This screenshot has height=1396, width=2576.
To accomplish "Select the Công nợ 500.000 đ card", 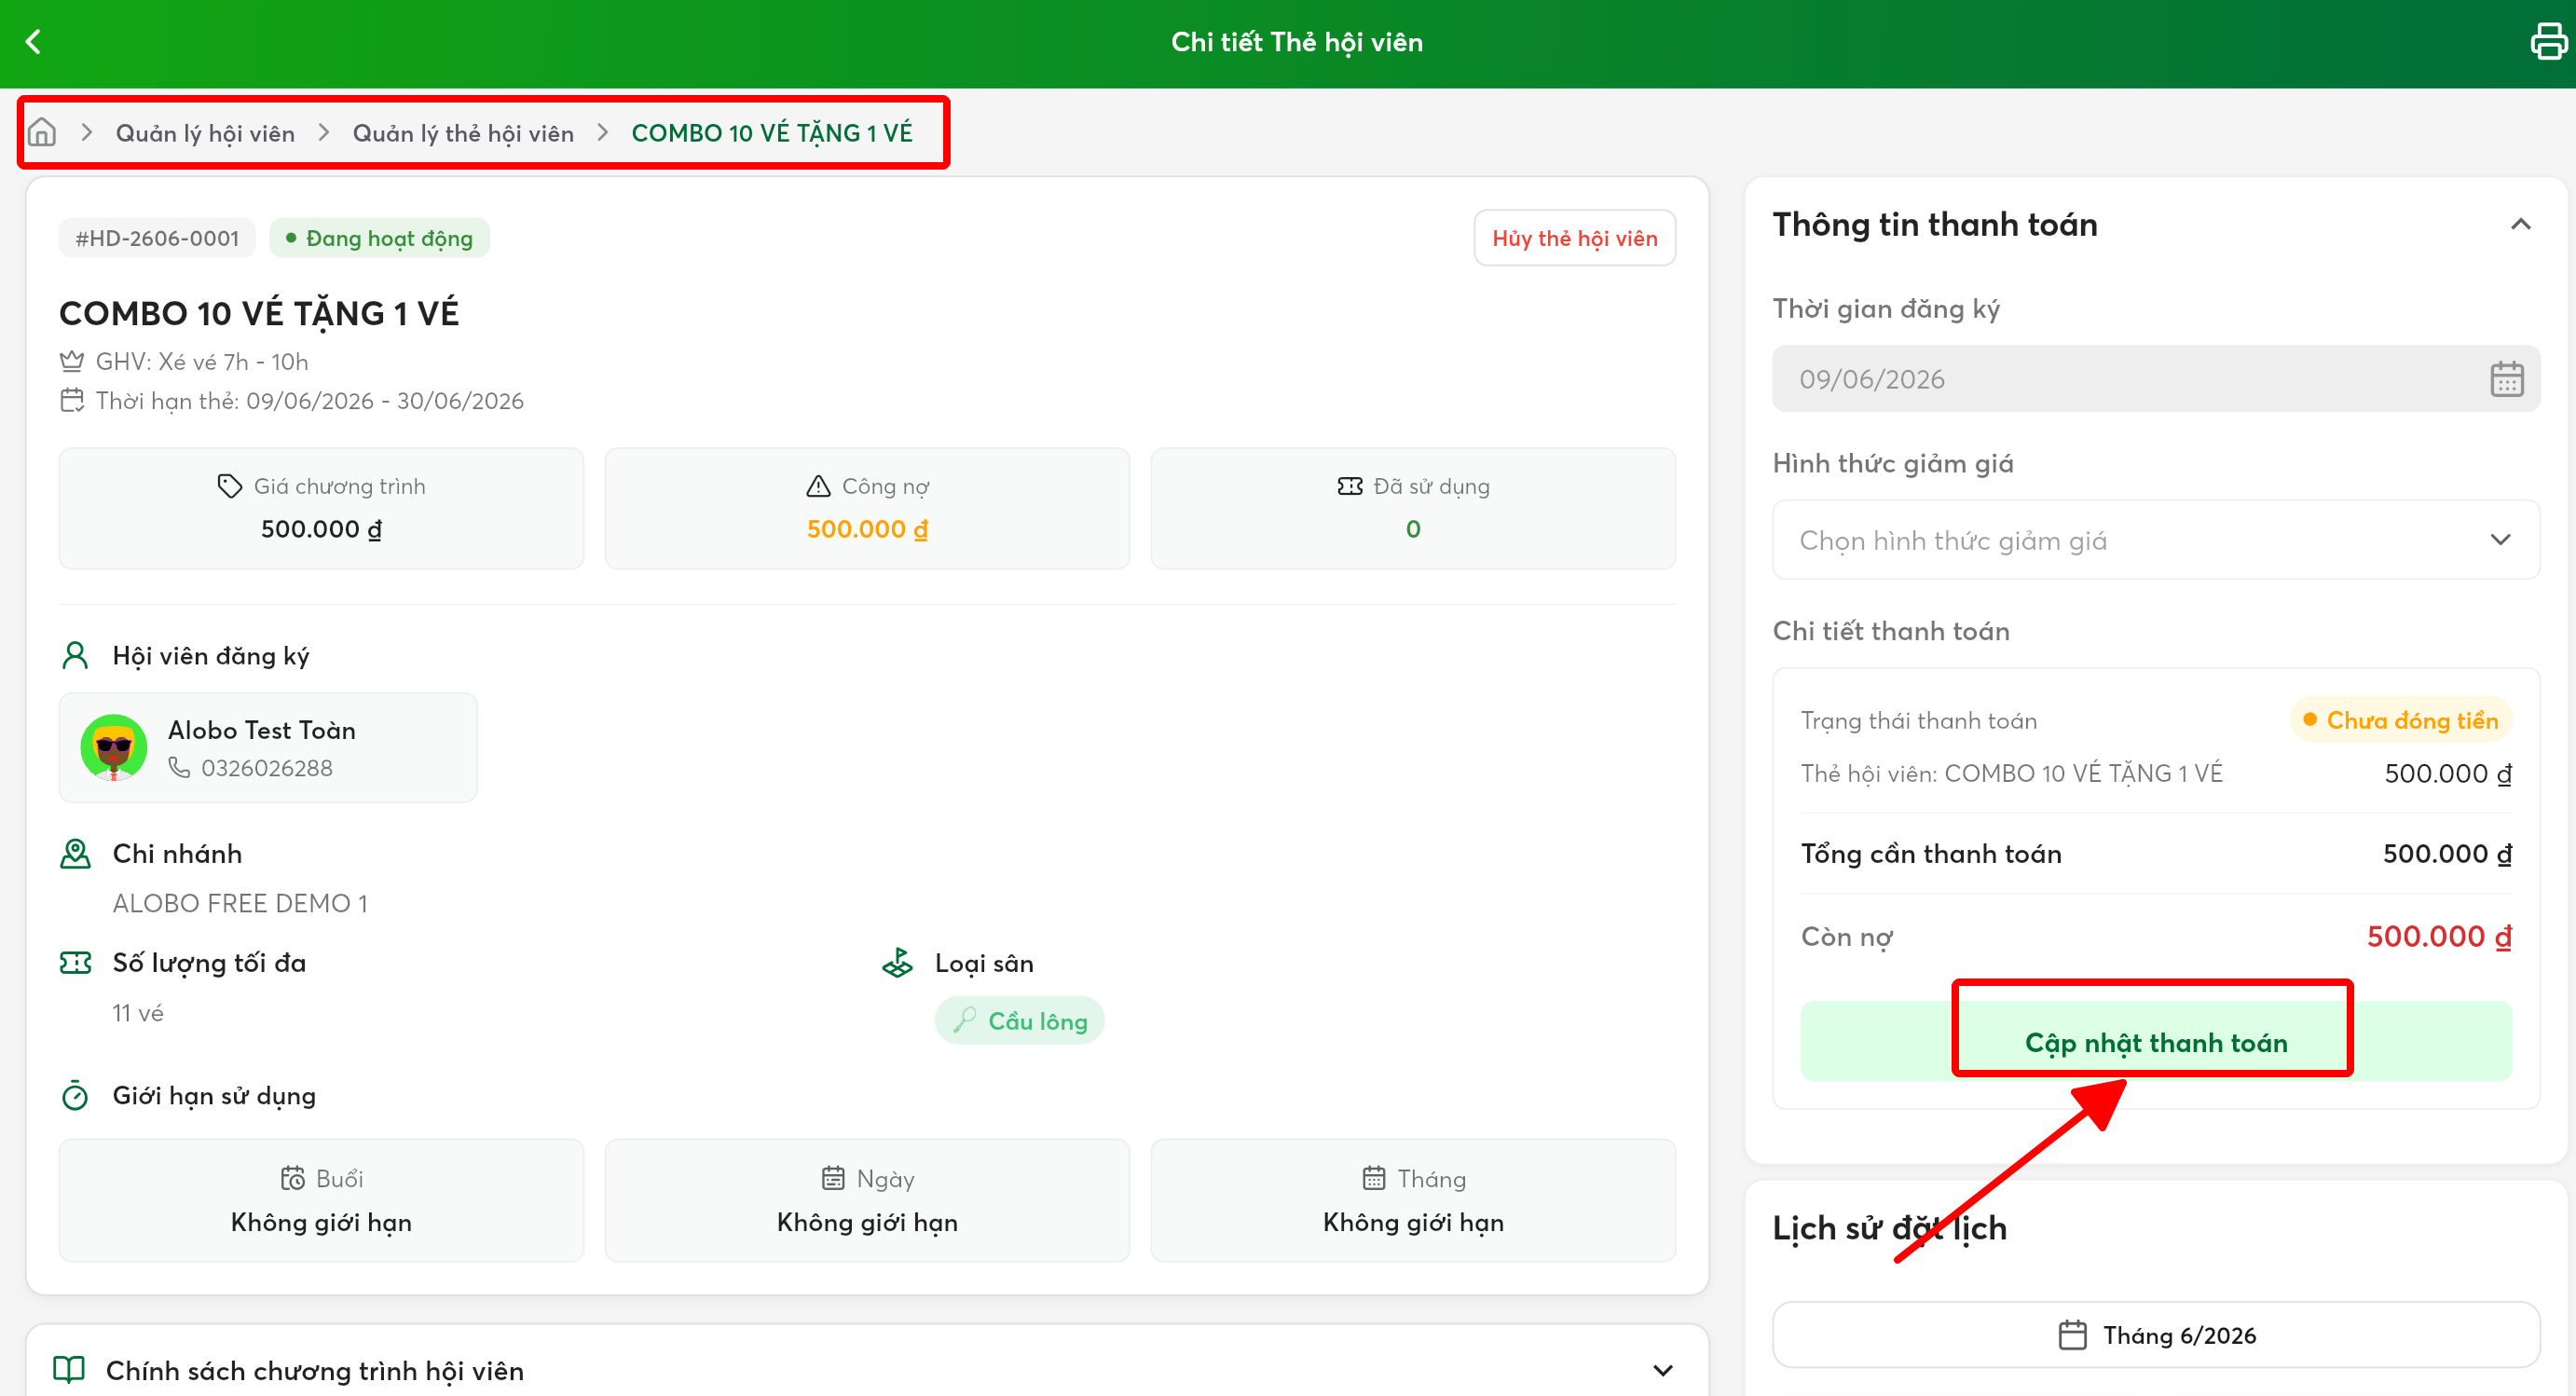I will coord(867,508).
